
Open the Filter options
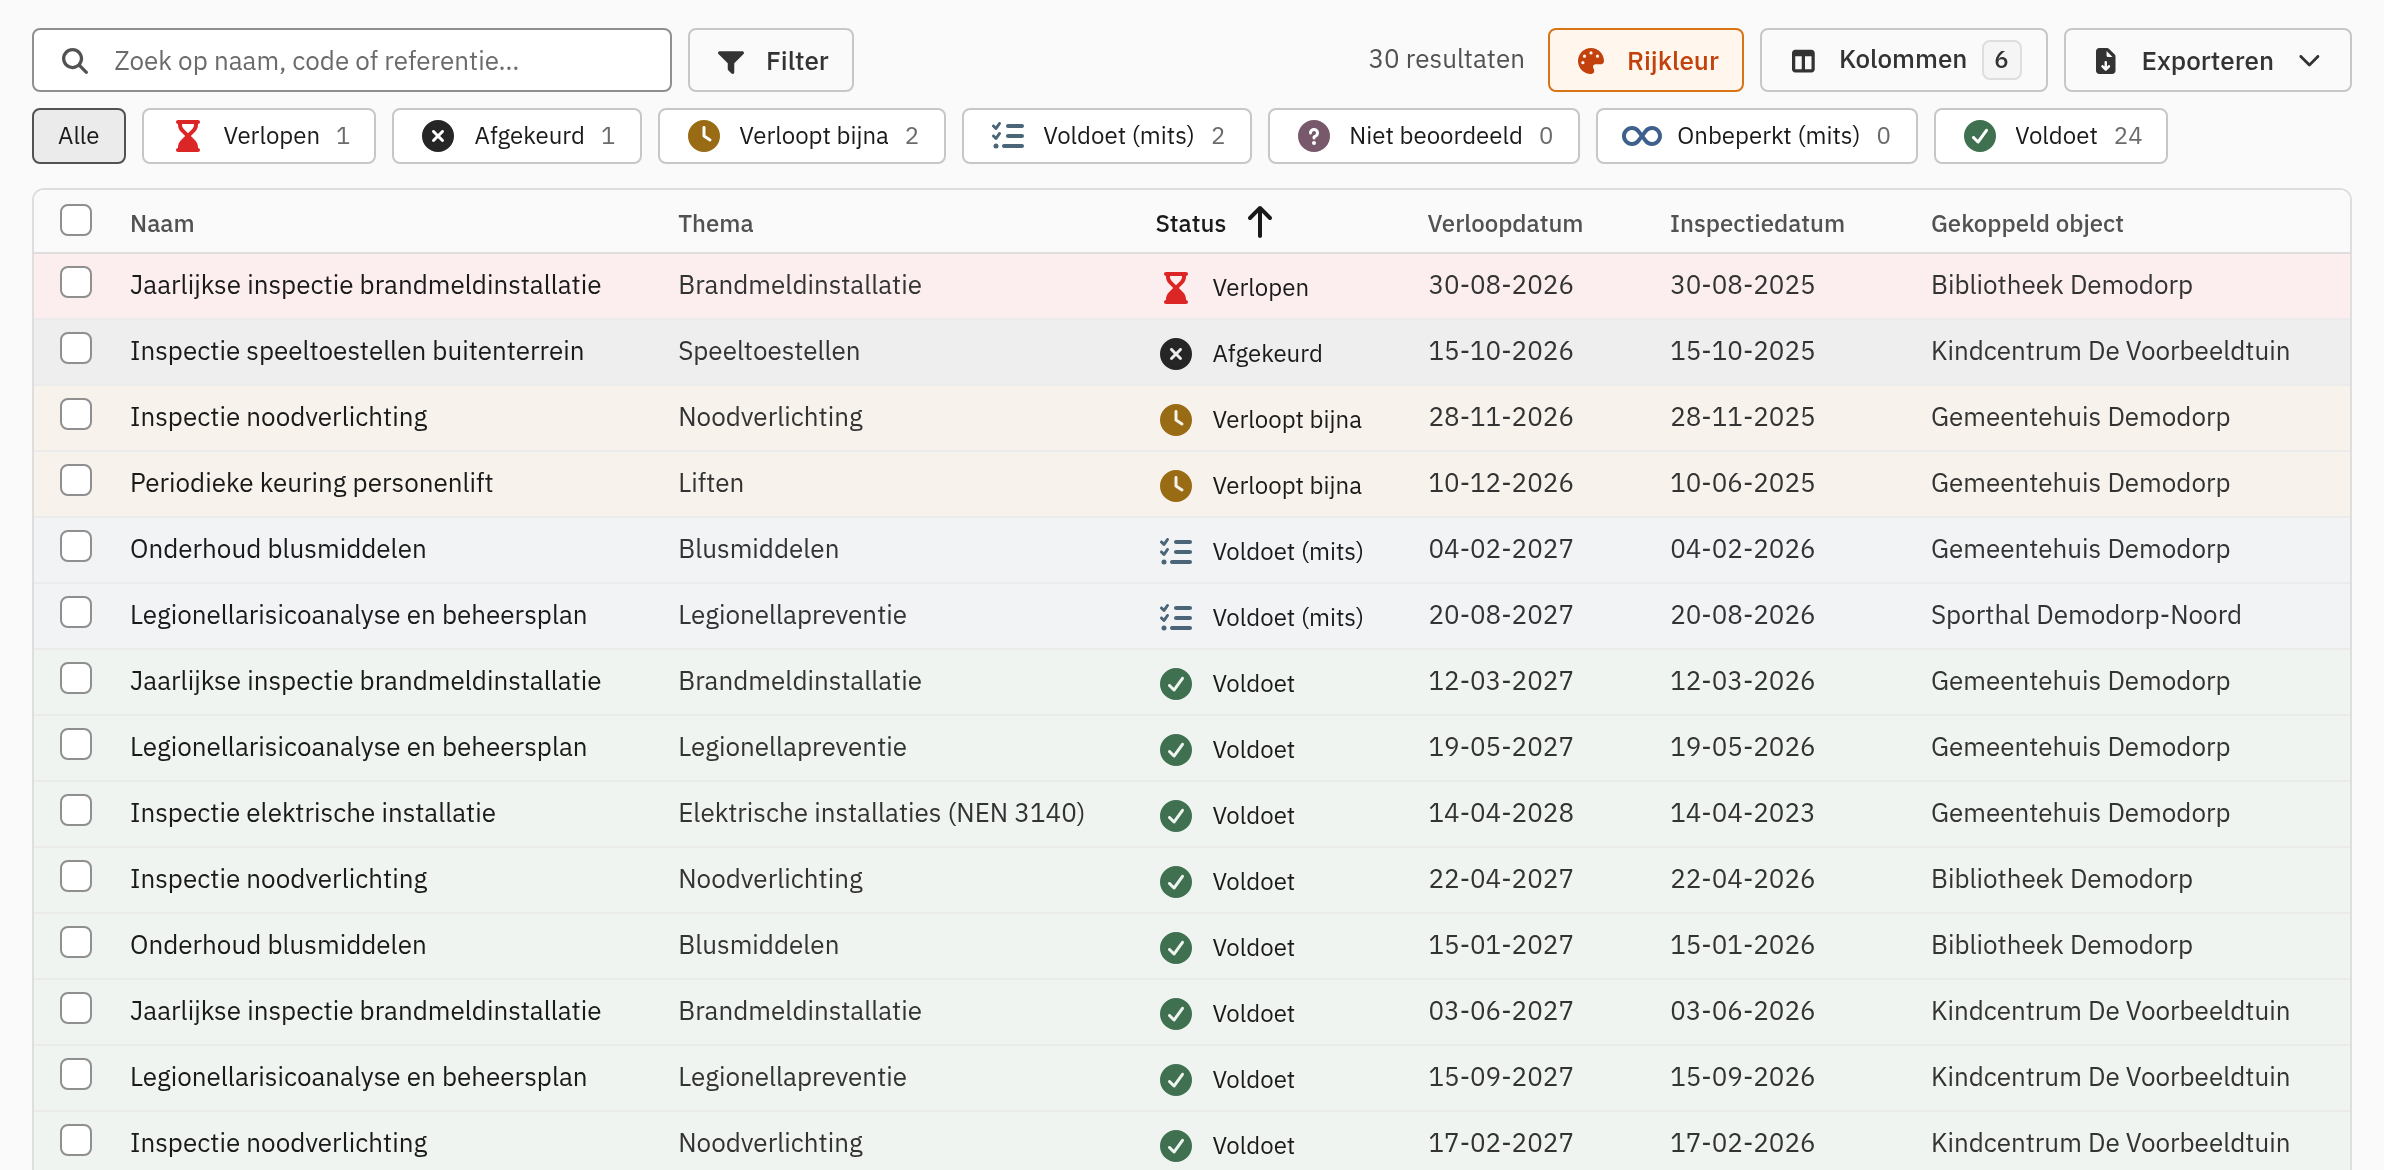[x=771, y=60]
